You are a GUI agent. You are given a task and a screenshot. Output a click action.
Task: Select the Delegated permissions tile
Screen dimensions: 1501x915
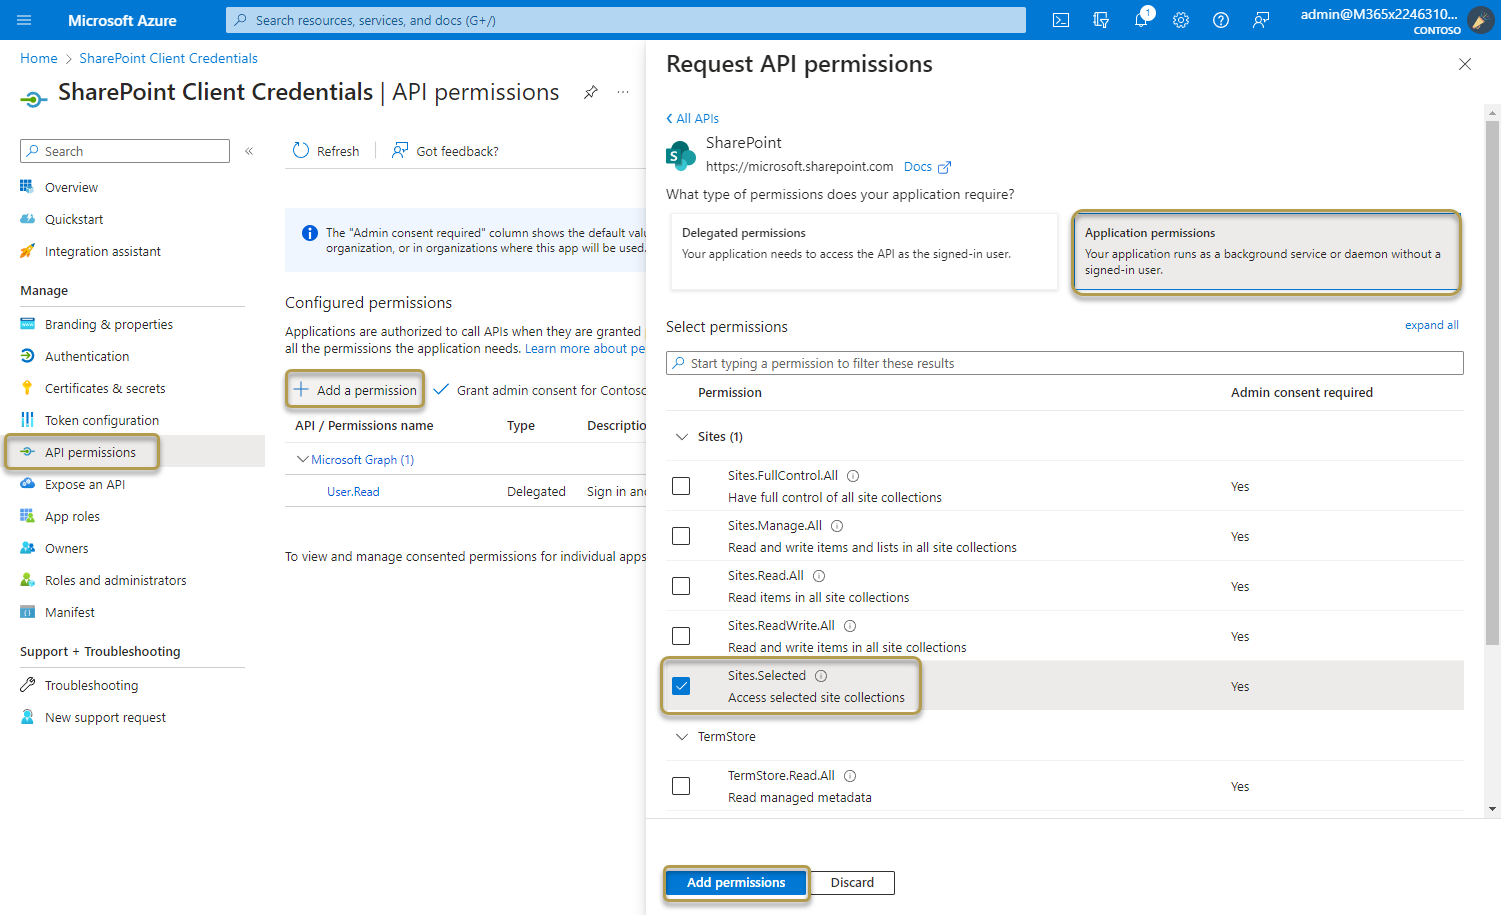click(863, 251)
